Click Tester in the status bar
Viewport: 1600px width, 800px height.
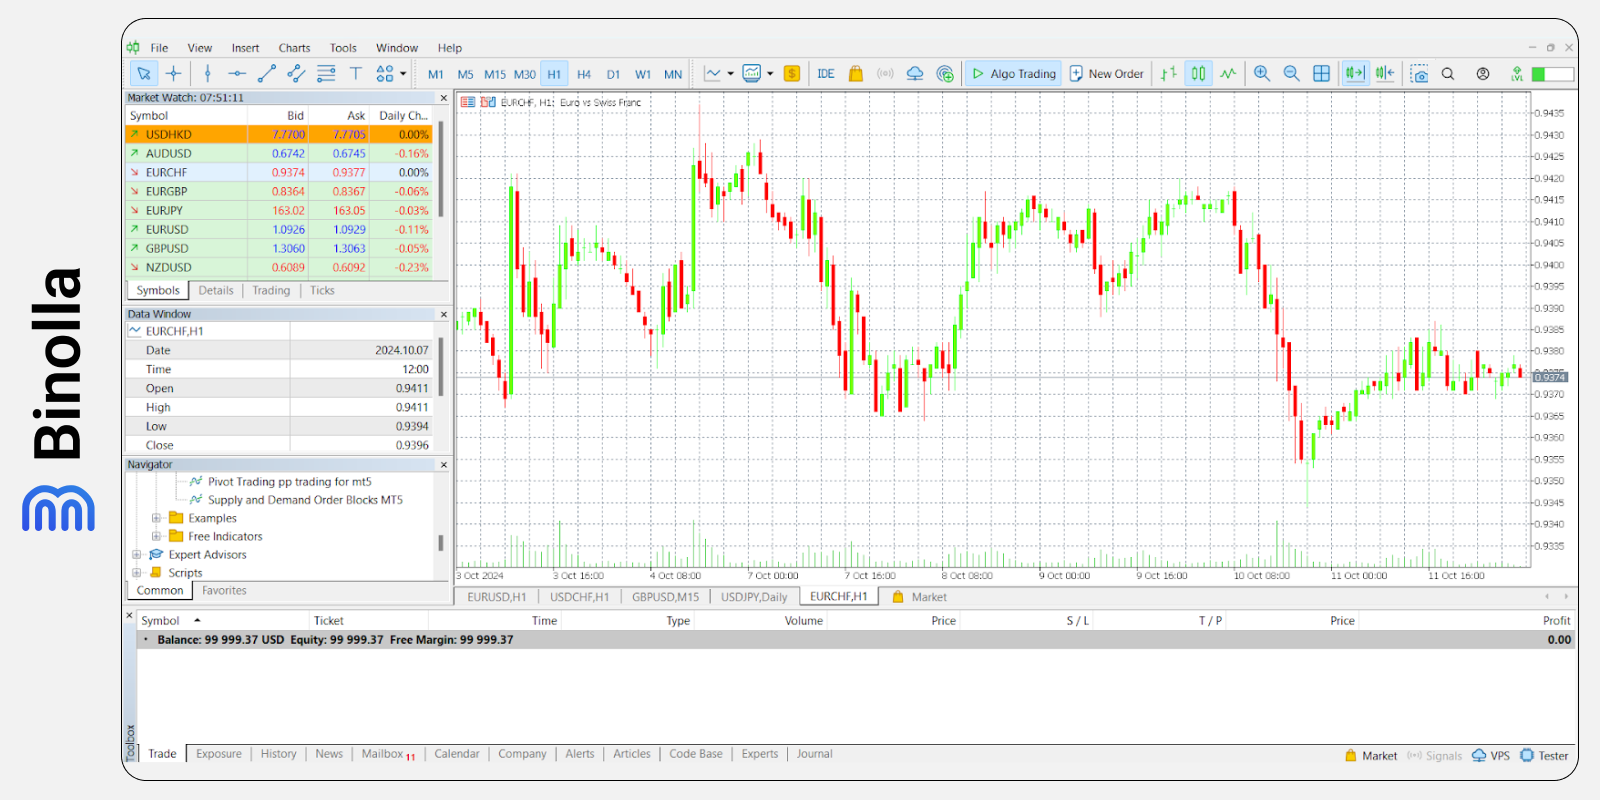tap(1545, 756)
